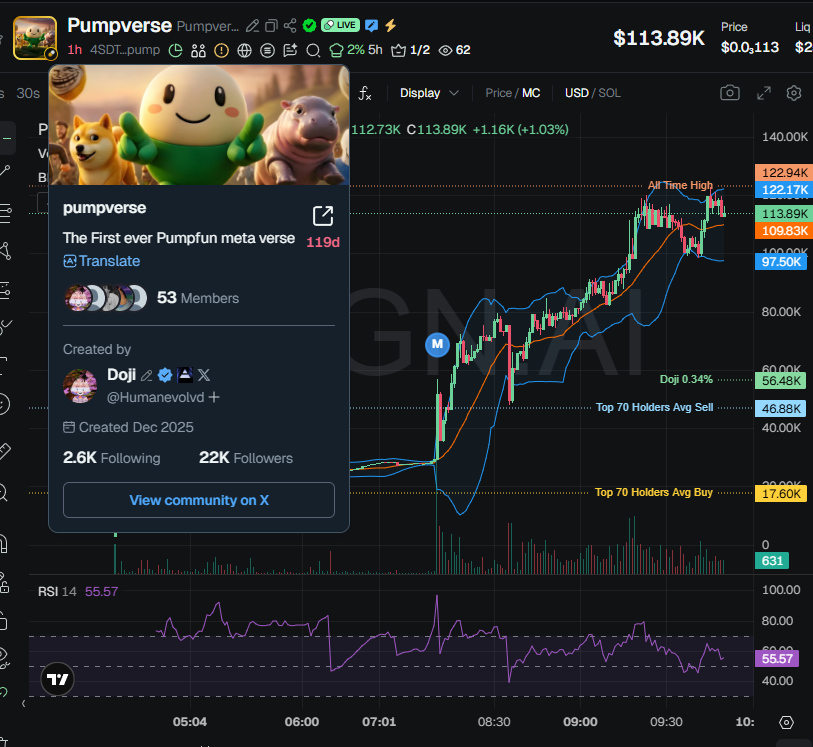
Task: Open the TradingView logo menu bottom left
Action: click(x=57, y=679)
